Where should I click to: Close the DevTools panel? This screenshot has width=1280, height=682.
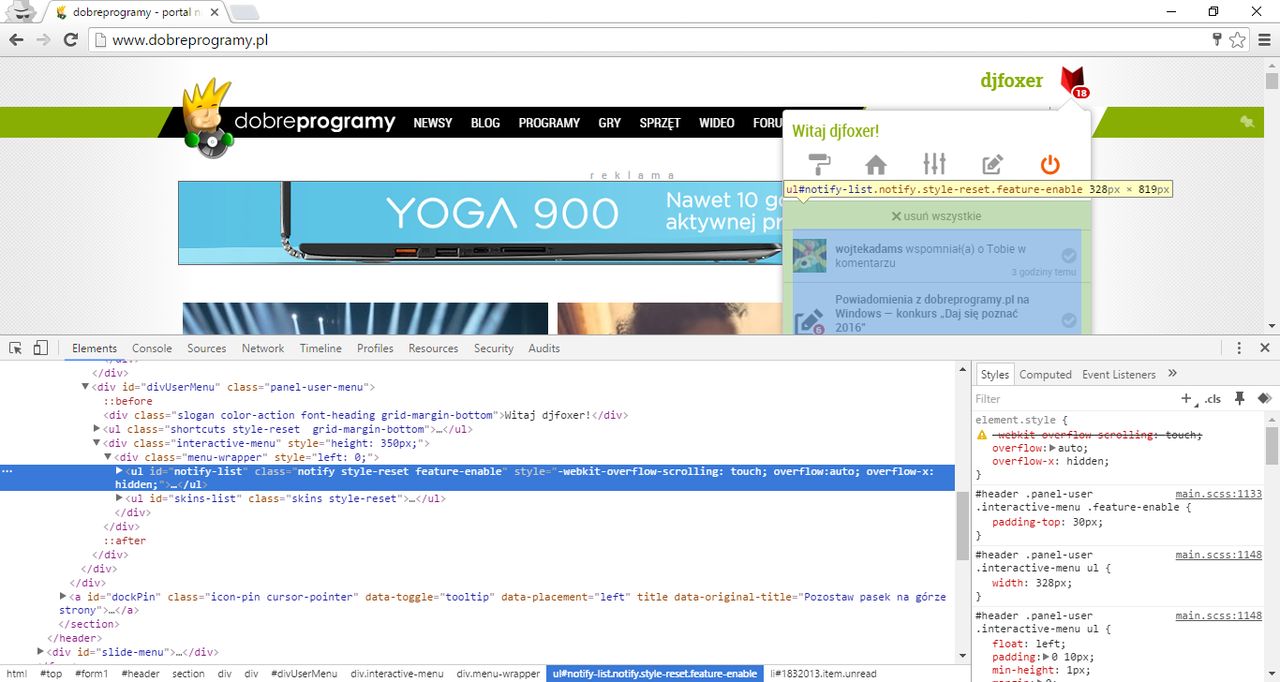1265,348
